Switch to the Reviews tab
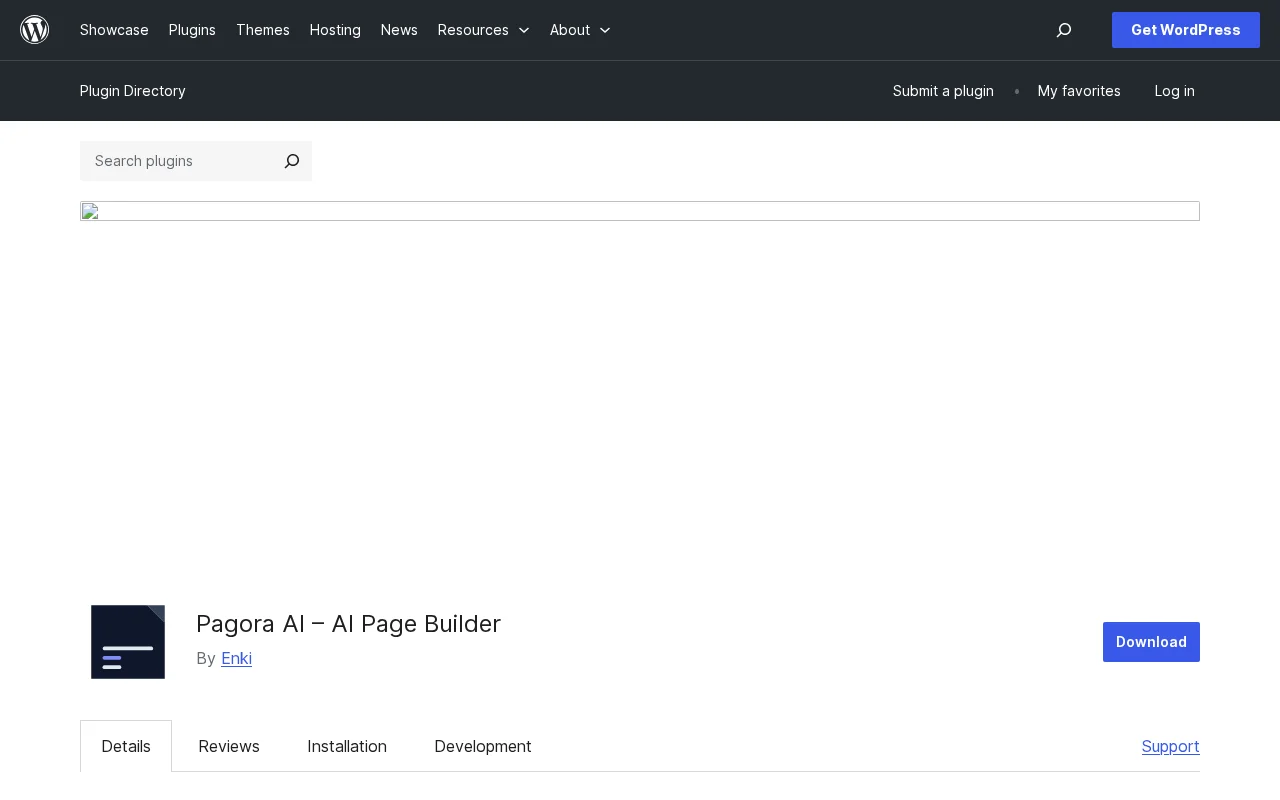1280x800 pixels. coord(229,746)
